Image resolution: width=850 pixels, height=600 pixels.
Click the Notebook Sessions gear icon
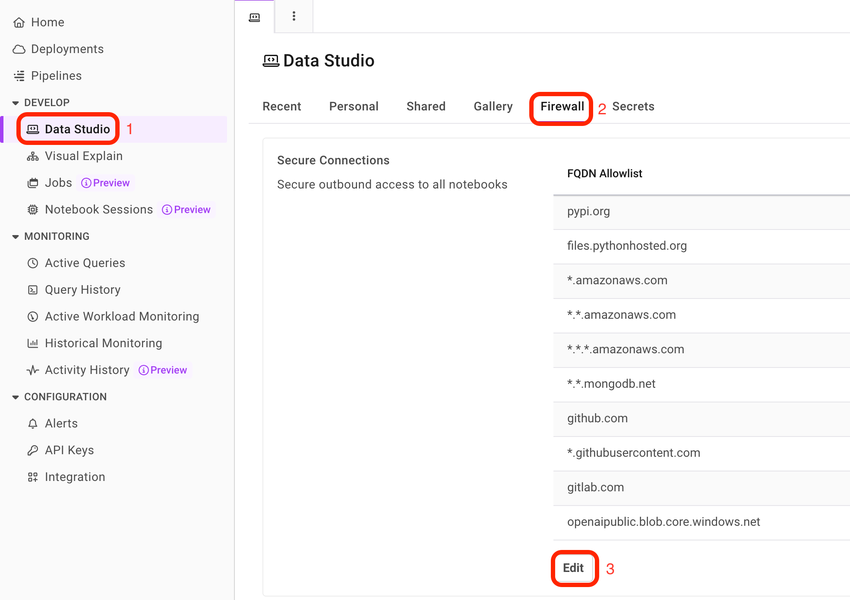[x=33, y=210]
